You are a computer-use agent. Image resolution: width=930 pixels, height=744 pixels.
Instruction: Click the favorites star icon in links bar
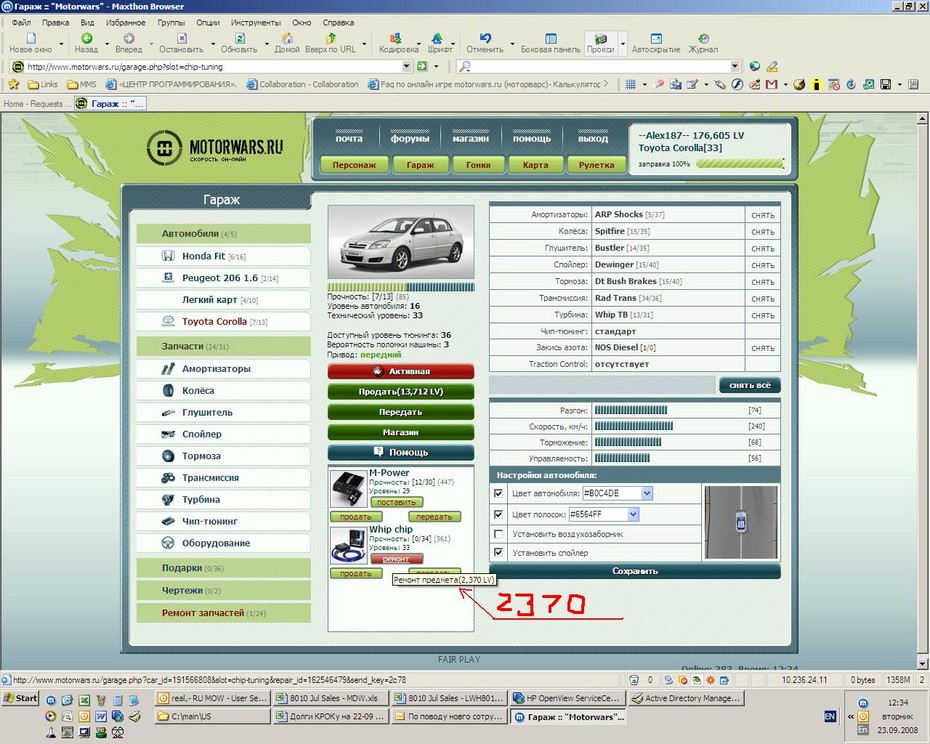click(x=14, y=84)
